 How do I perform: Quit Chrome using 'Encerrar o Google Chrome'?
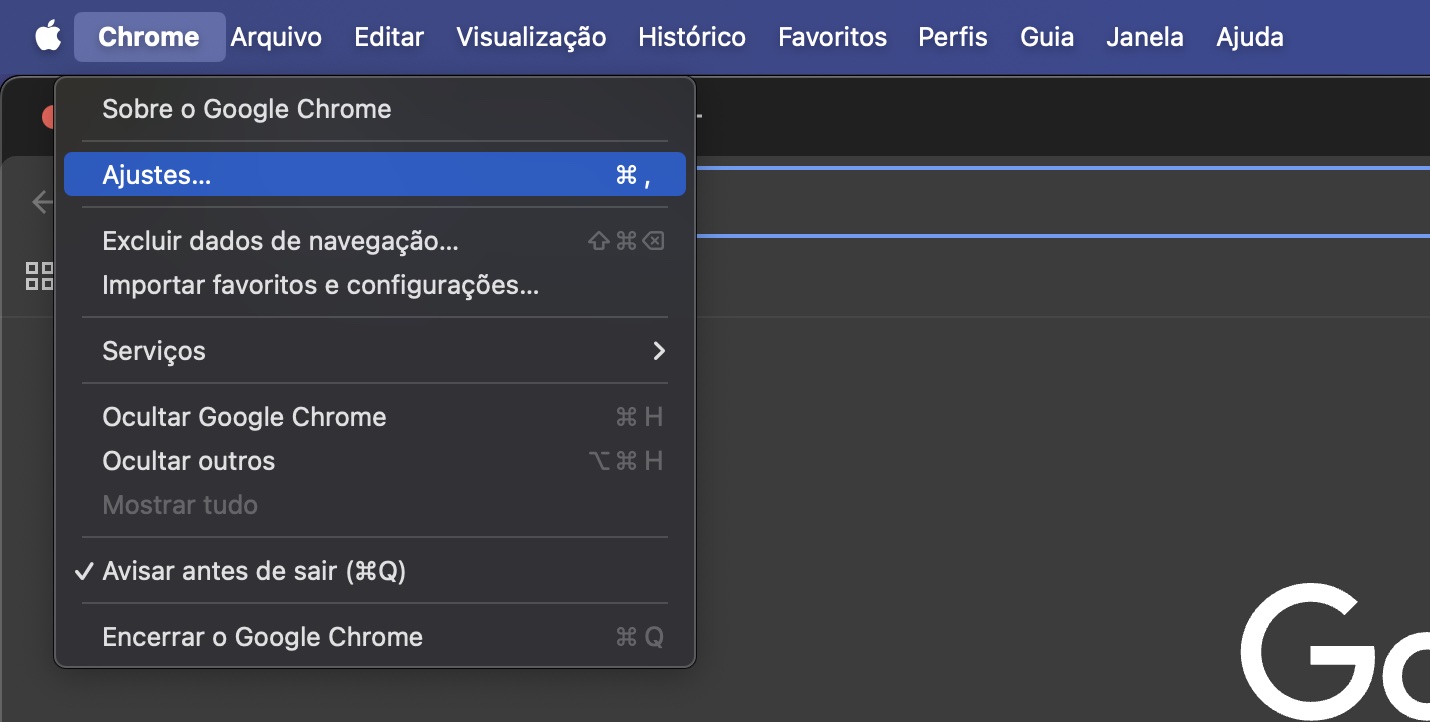[262, 636]
